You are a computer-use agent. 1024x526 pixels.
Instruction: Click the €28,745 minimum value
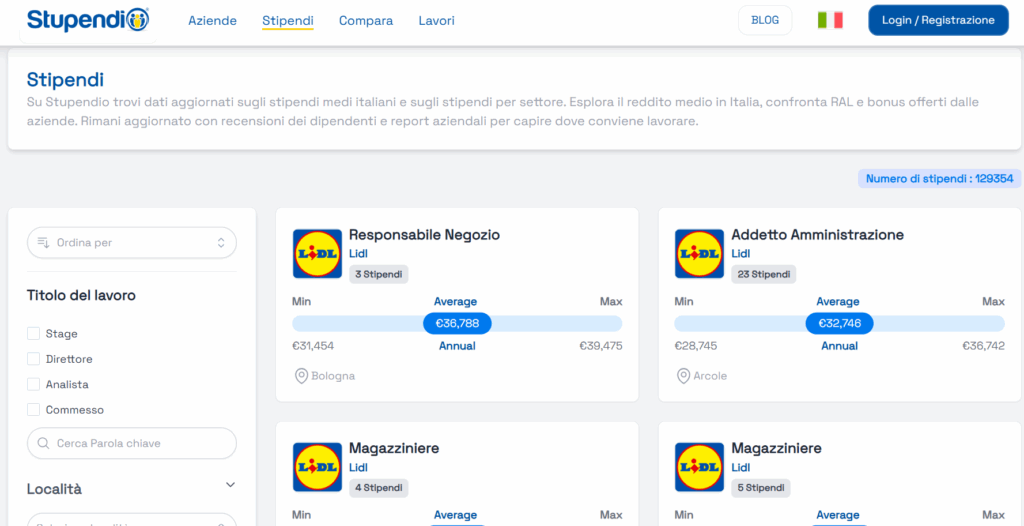pos(696,346)
